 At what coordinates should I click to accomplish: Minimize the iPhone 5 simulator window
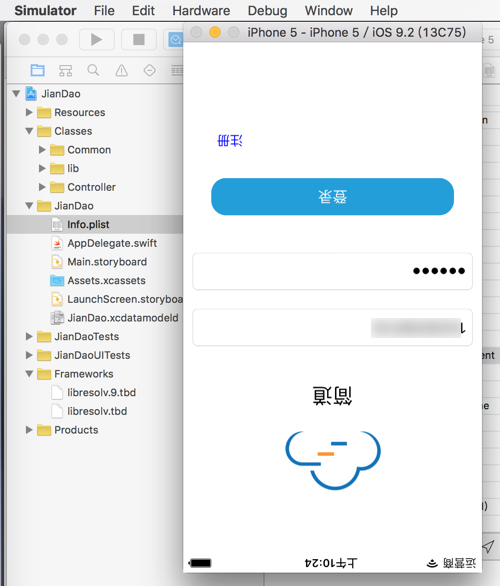pos(215,32)
